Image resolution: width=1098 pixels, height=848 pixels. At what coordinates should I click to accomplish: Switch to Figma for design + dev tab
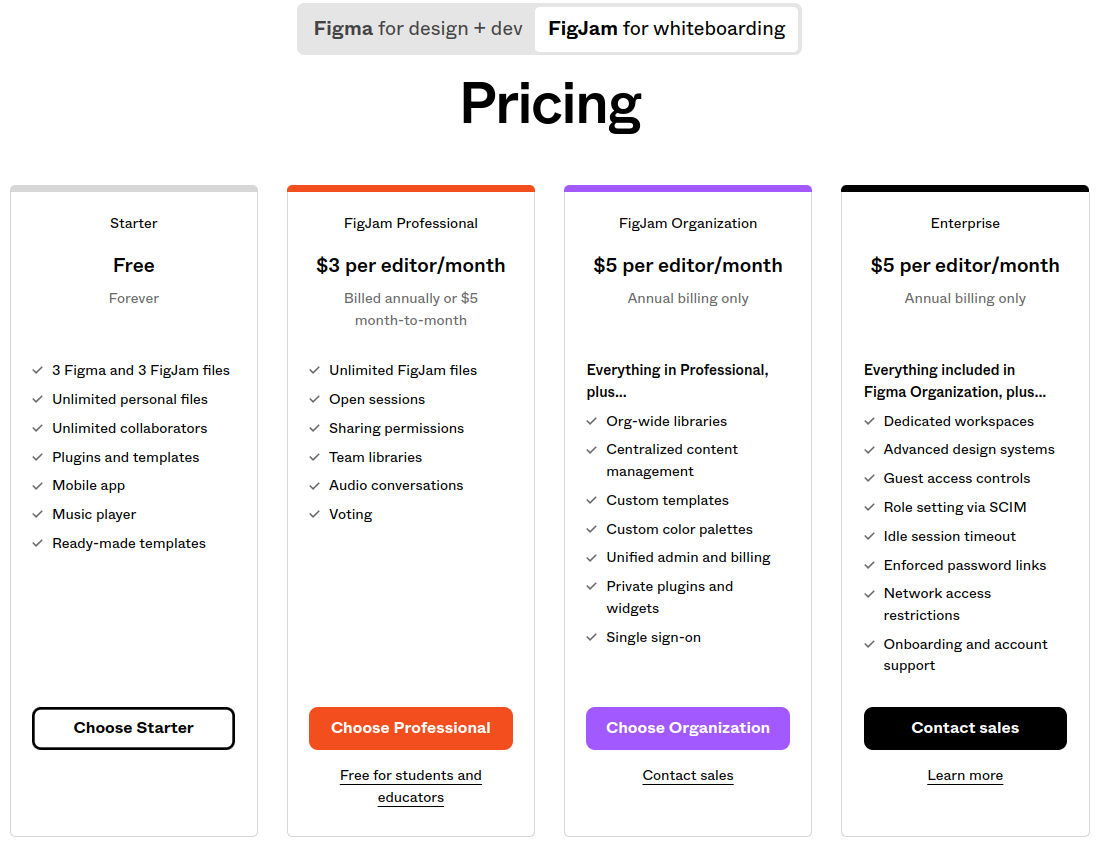[417, 29]
